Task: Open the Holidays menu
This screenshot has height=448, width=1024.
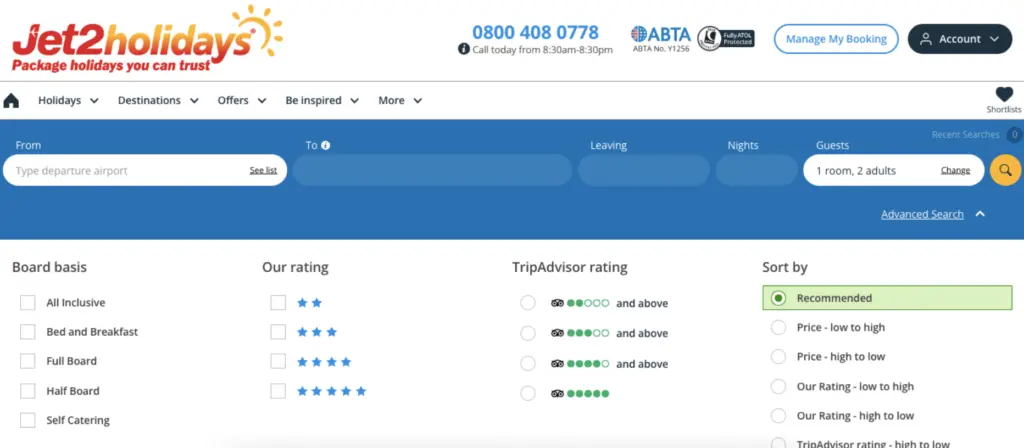Action: (68, 101)
